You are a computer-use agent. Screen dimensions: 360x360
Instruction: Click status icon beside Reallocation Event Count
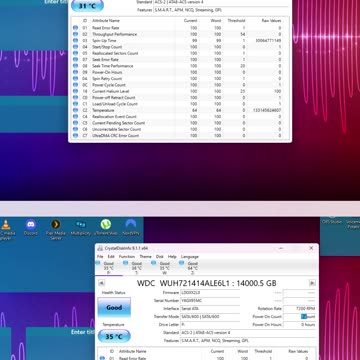point(75,117)
